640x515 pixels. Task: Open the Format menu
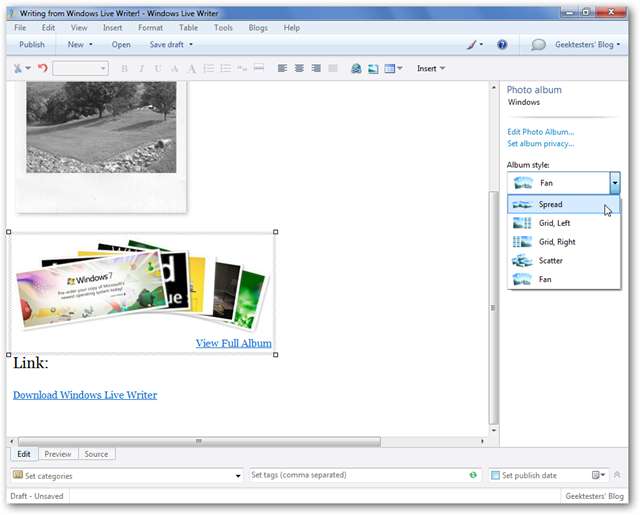click(x=150, y=28)
